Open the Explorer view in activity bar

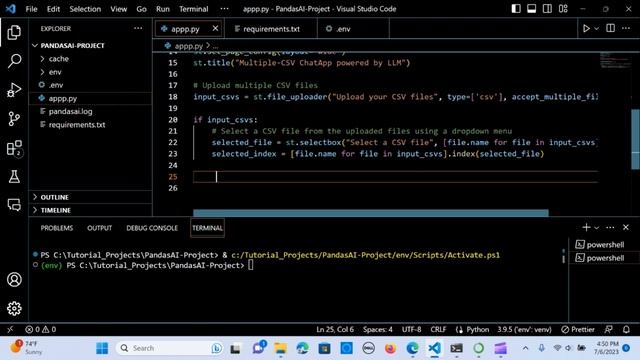pyautogui.click(x=14, y=32)
